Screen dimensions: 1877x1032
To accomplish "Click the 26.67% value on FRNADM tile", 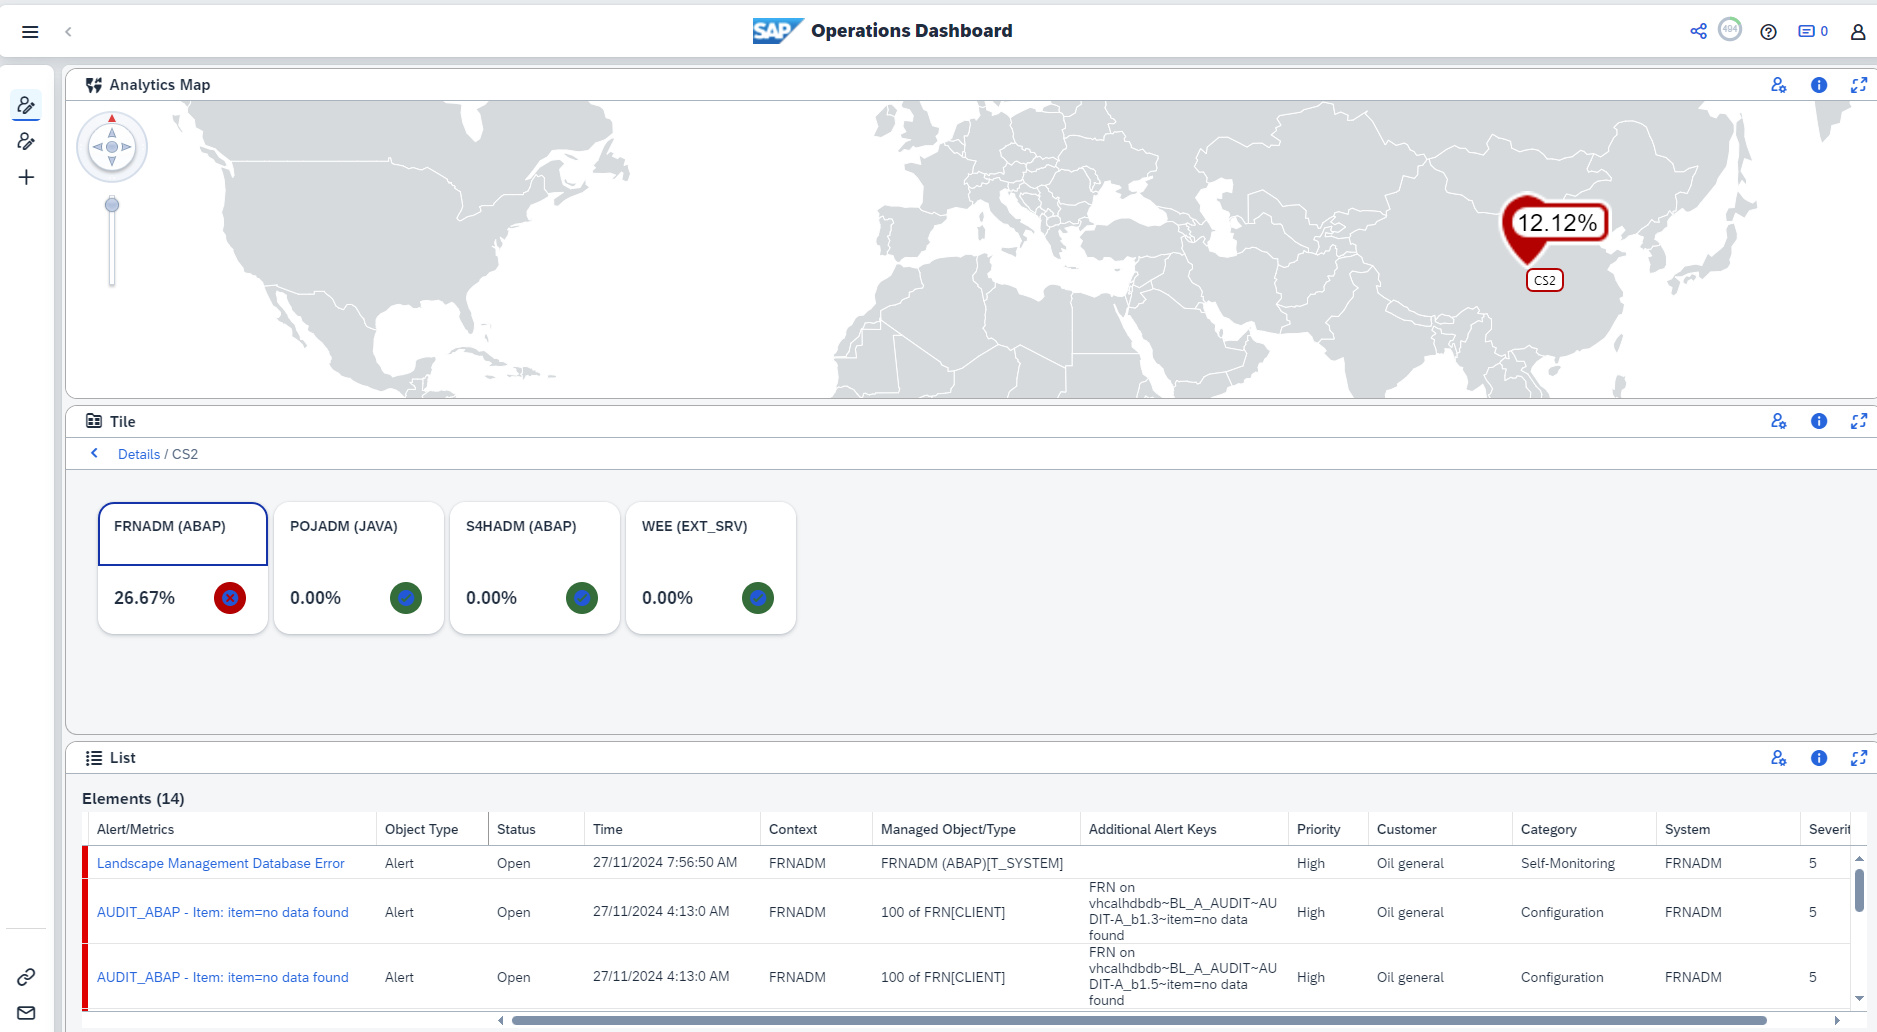I will 144,598.
